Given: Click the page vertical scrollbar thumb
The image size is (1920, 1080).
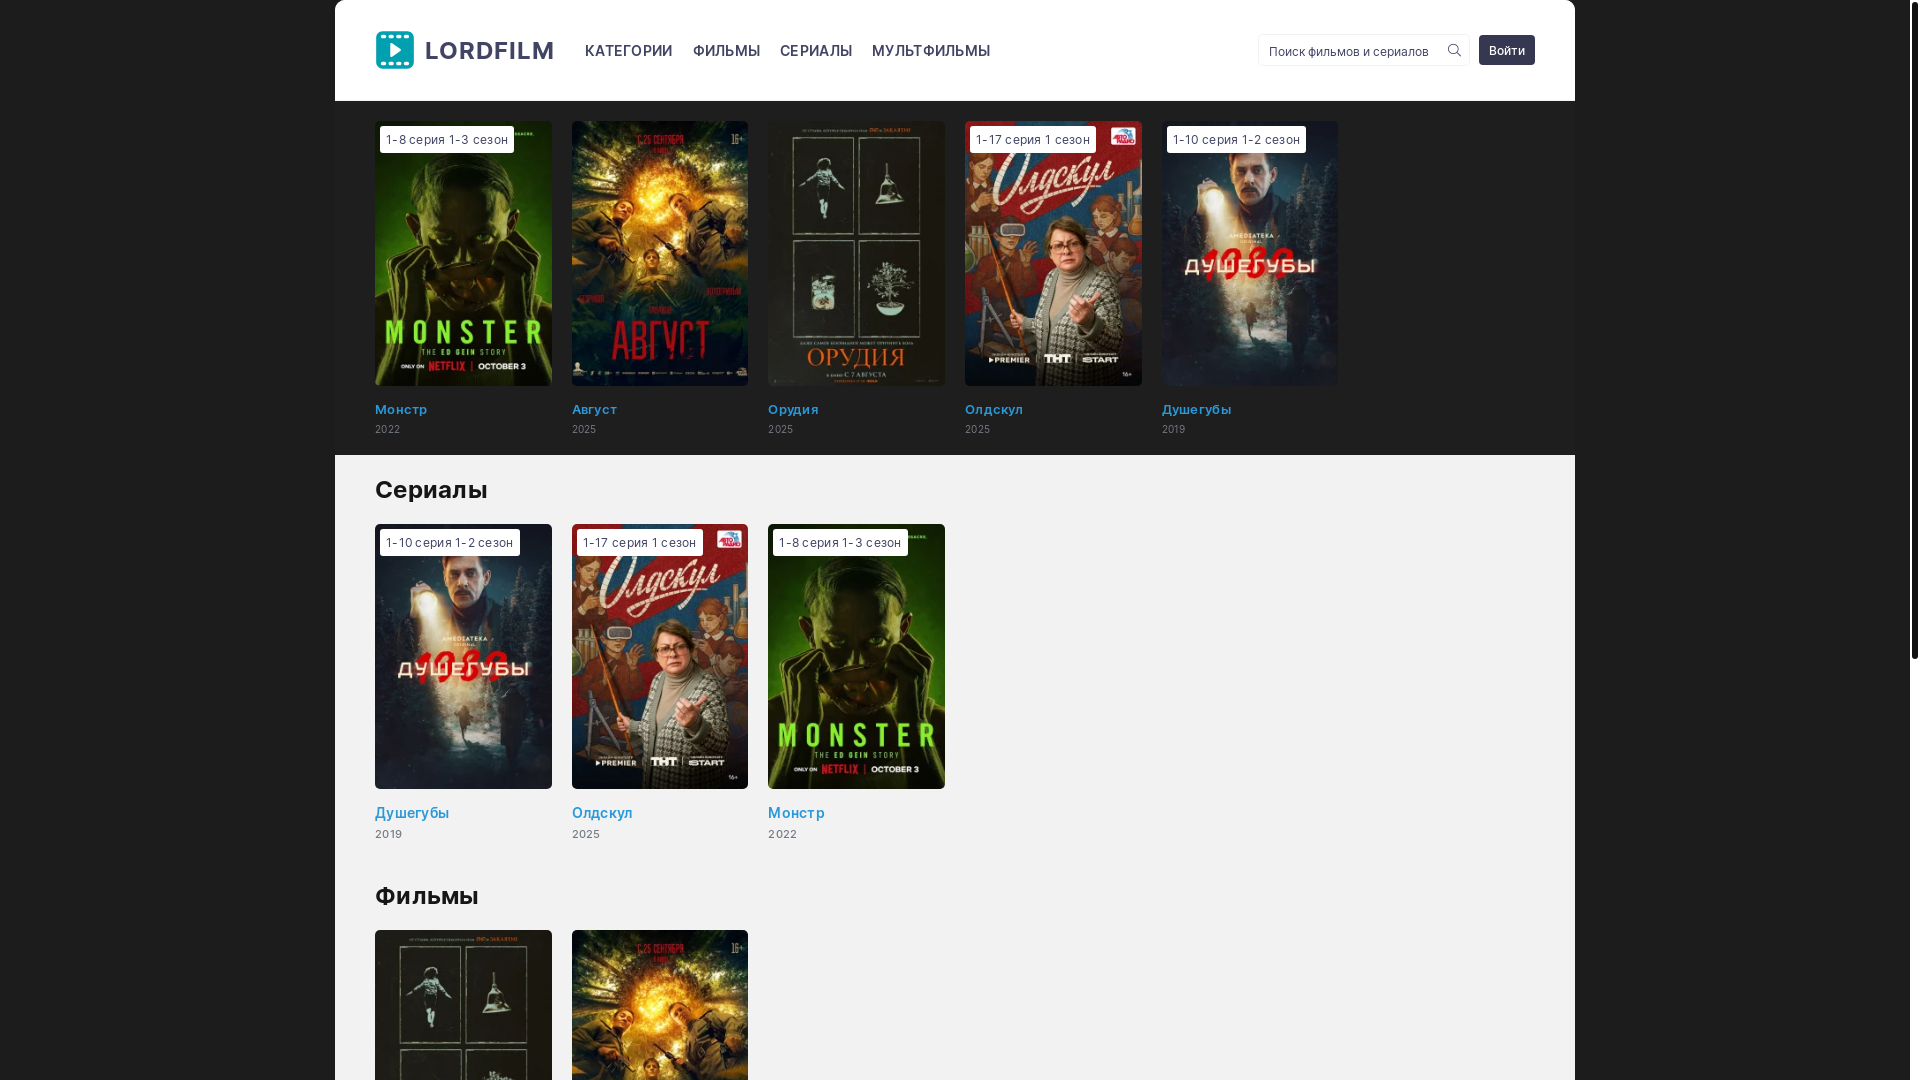Looking at the screenshot, I should (1914, 330).
